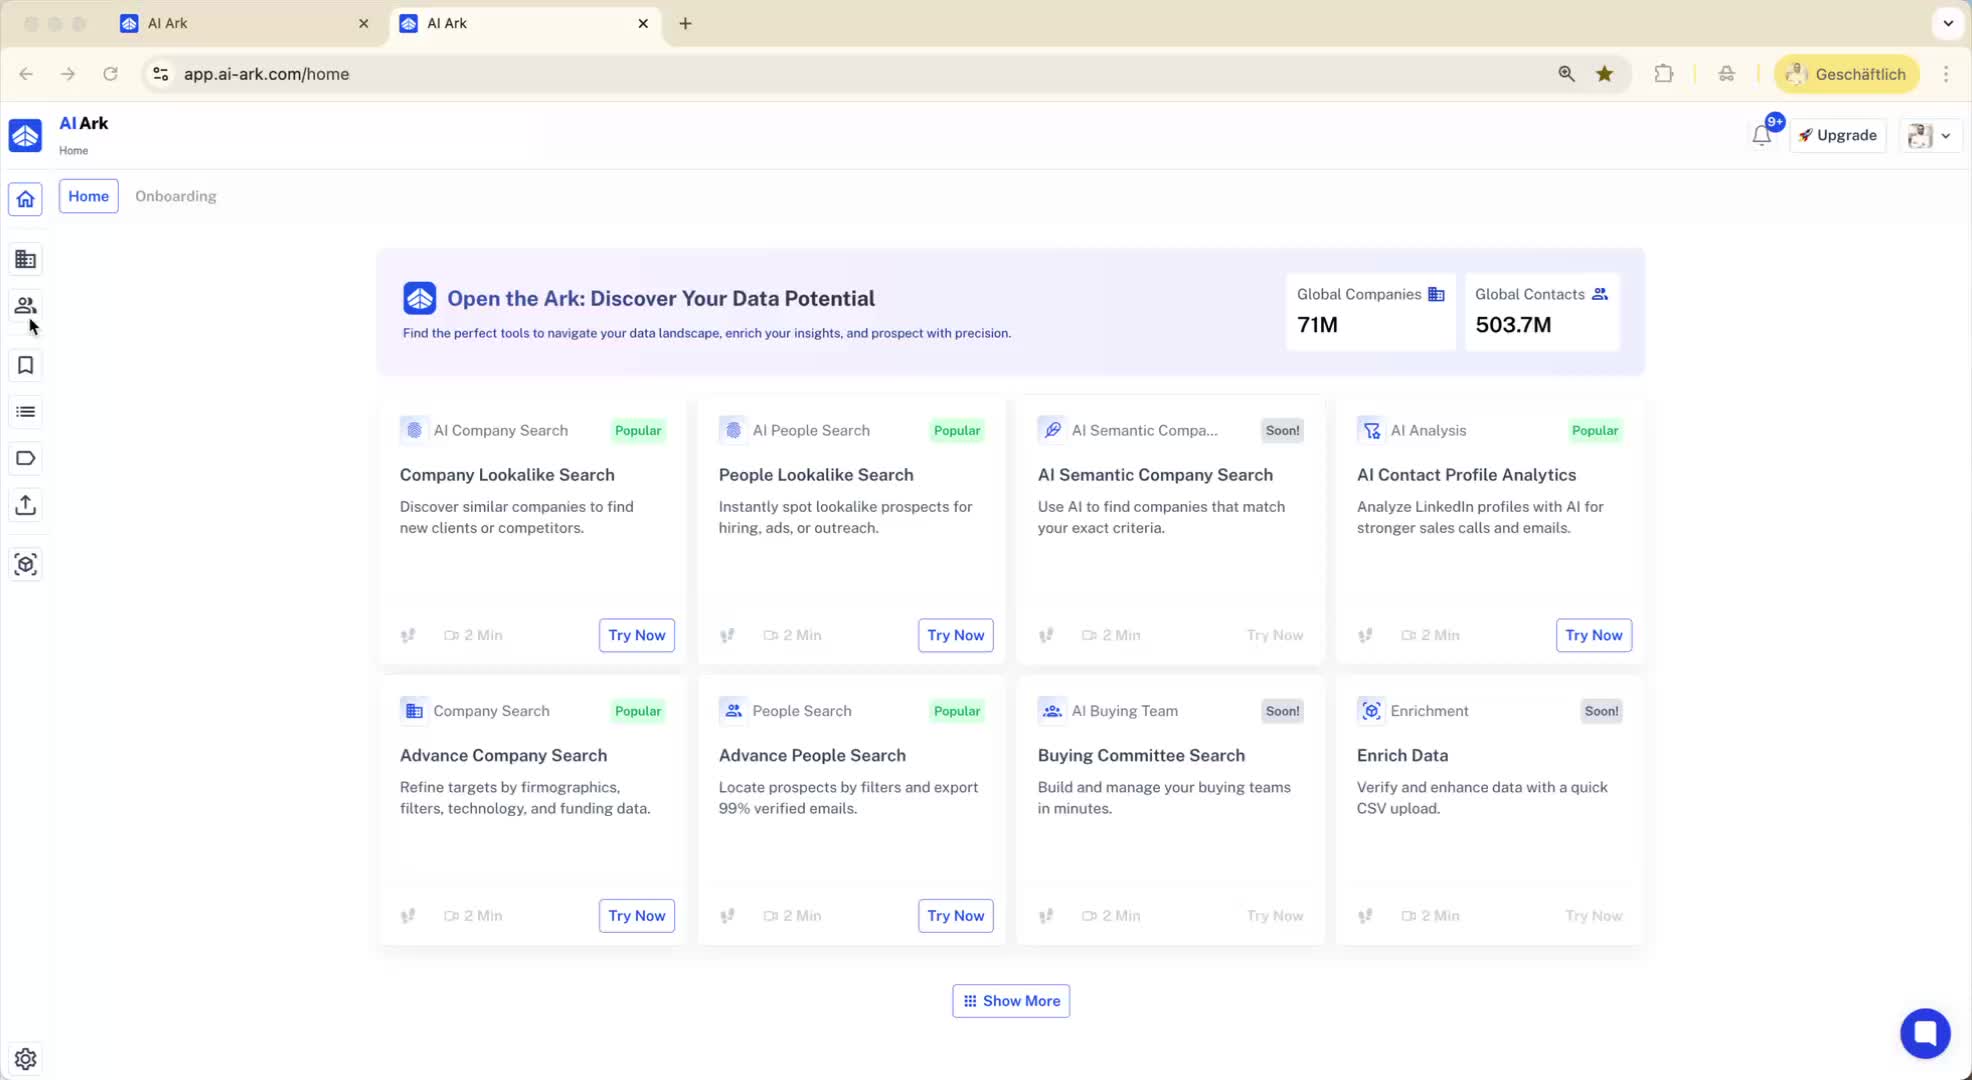Open the tag label sidebar icon
Screen dimensions: 1972x1080
click(x=26, y=459)
